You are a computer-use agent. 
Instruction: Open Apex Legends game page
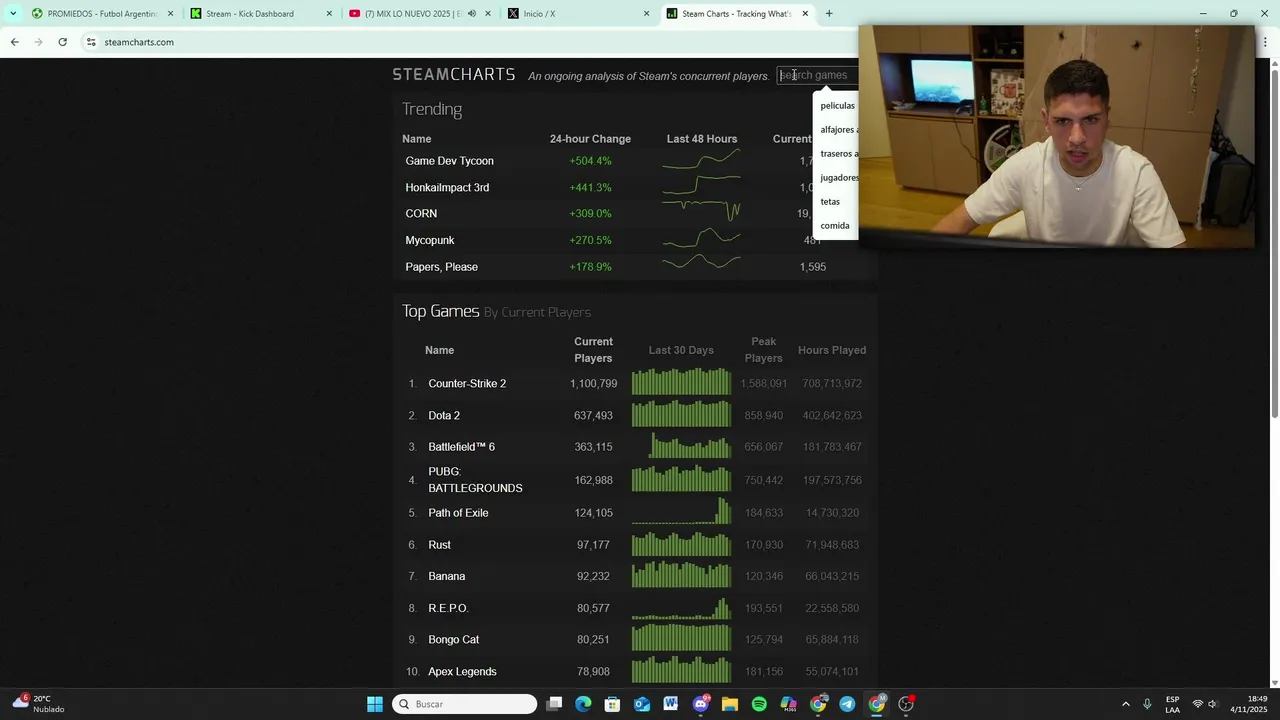[x=462, y=672]
